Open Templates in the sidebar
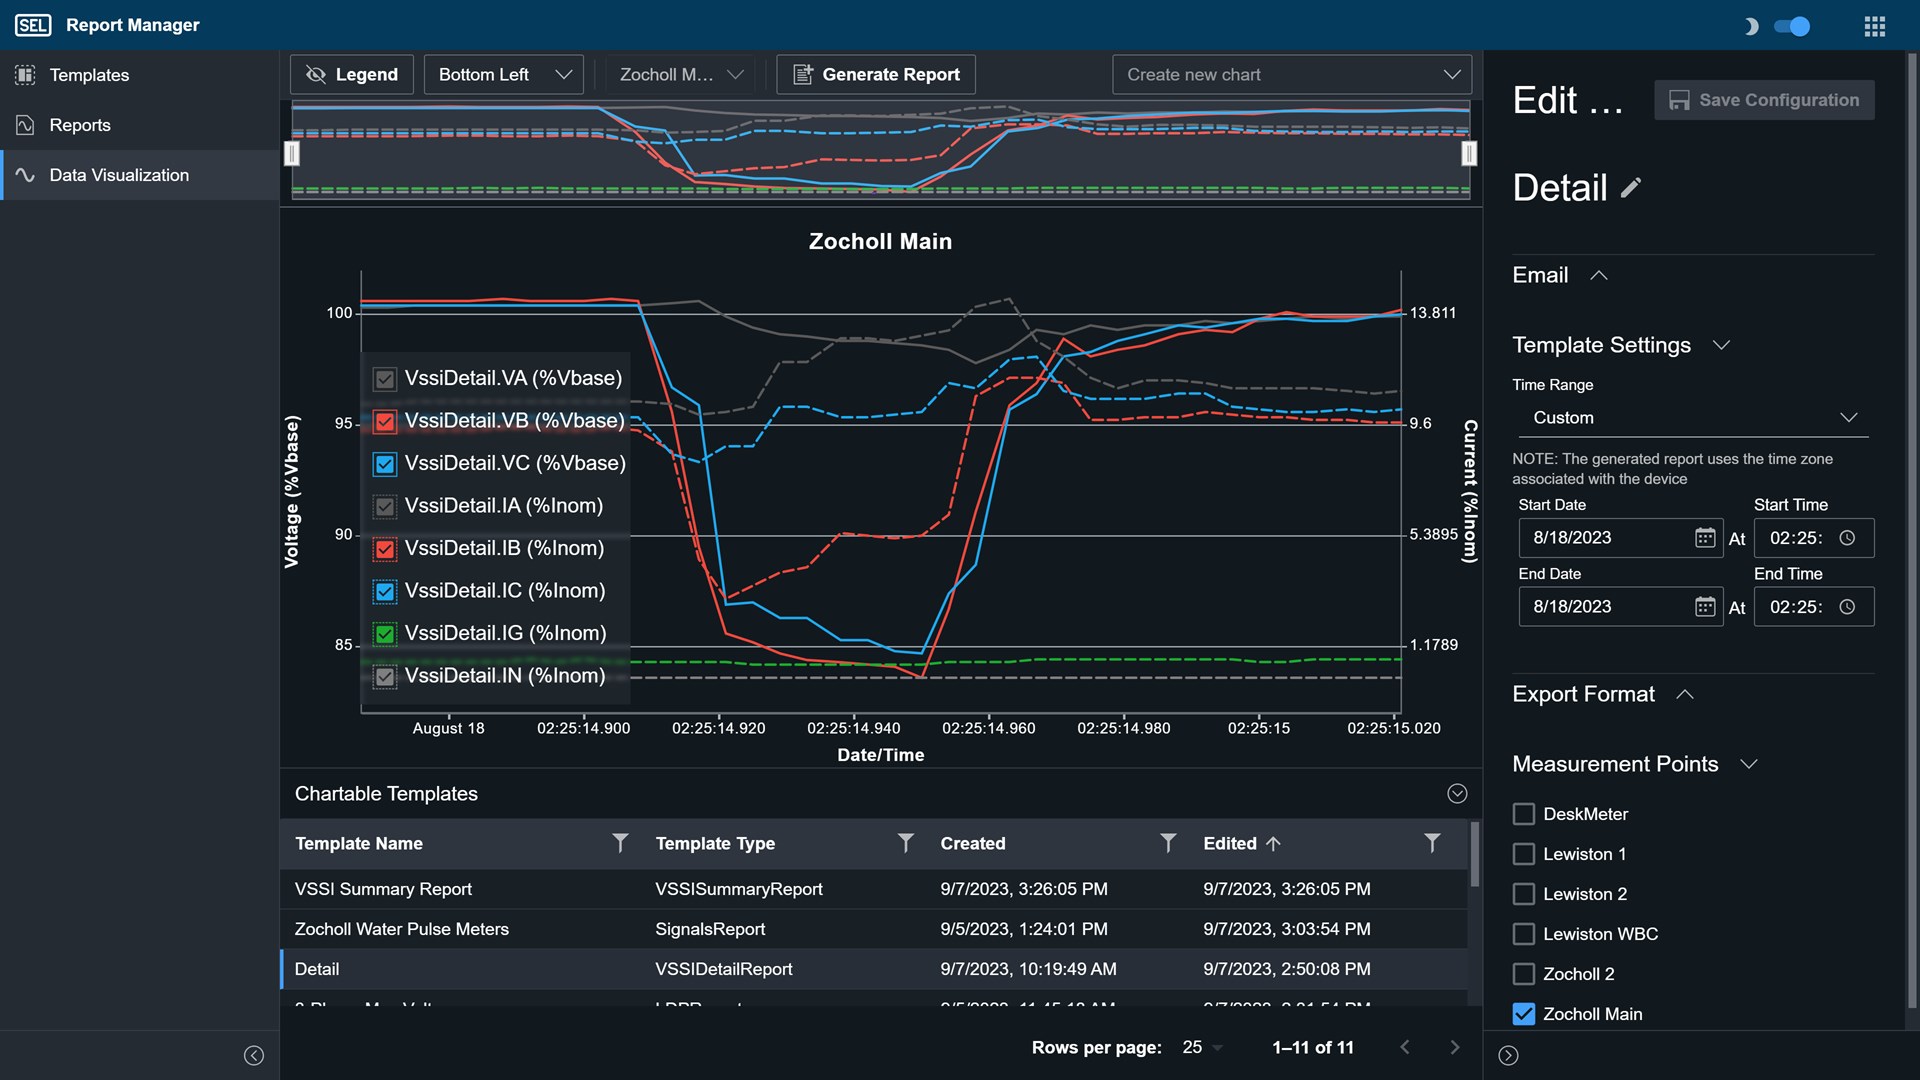This screenshot has height=1080, width=1920. coord(89,75)
